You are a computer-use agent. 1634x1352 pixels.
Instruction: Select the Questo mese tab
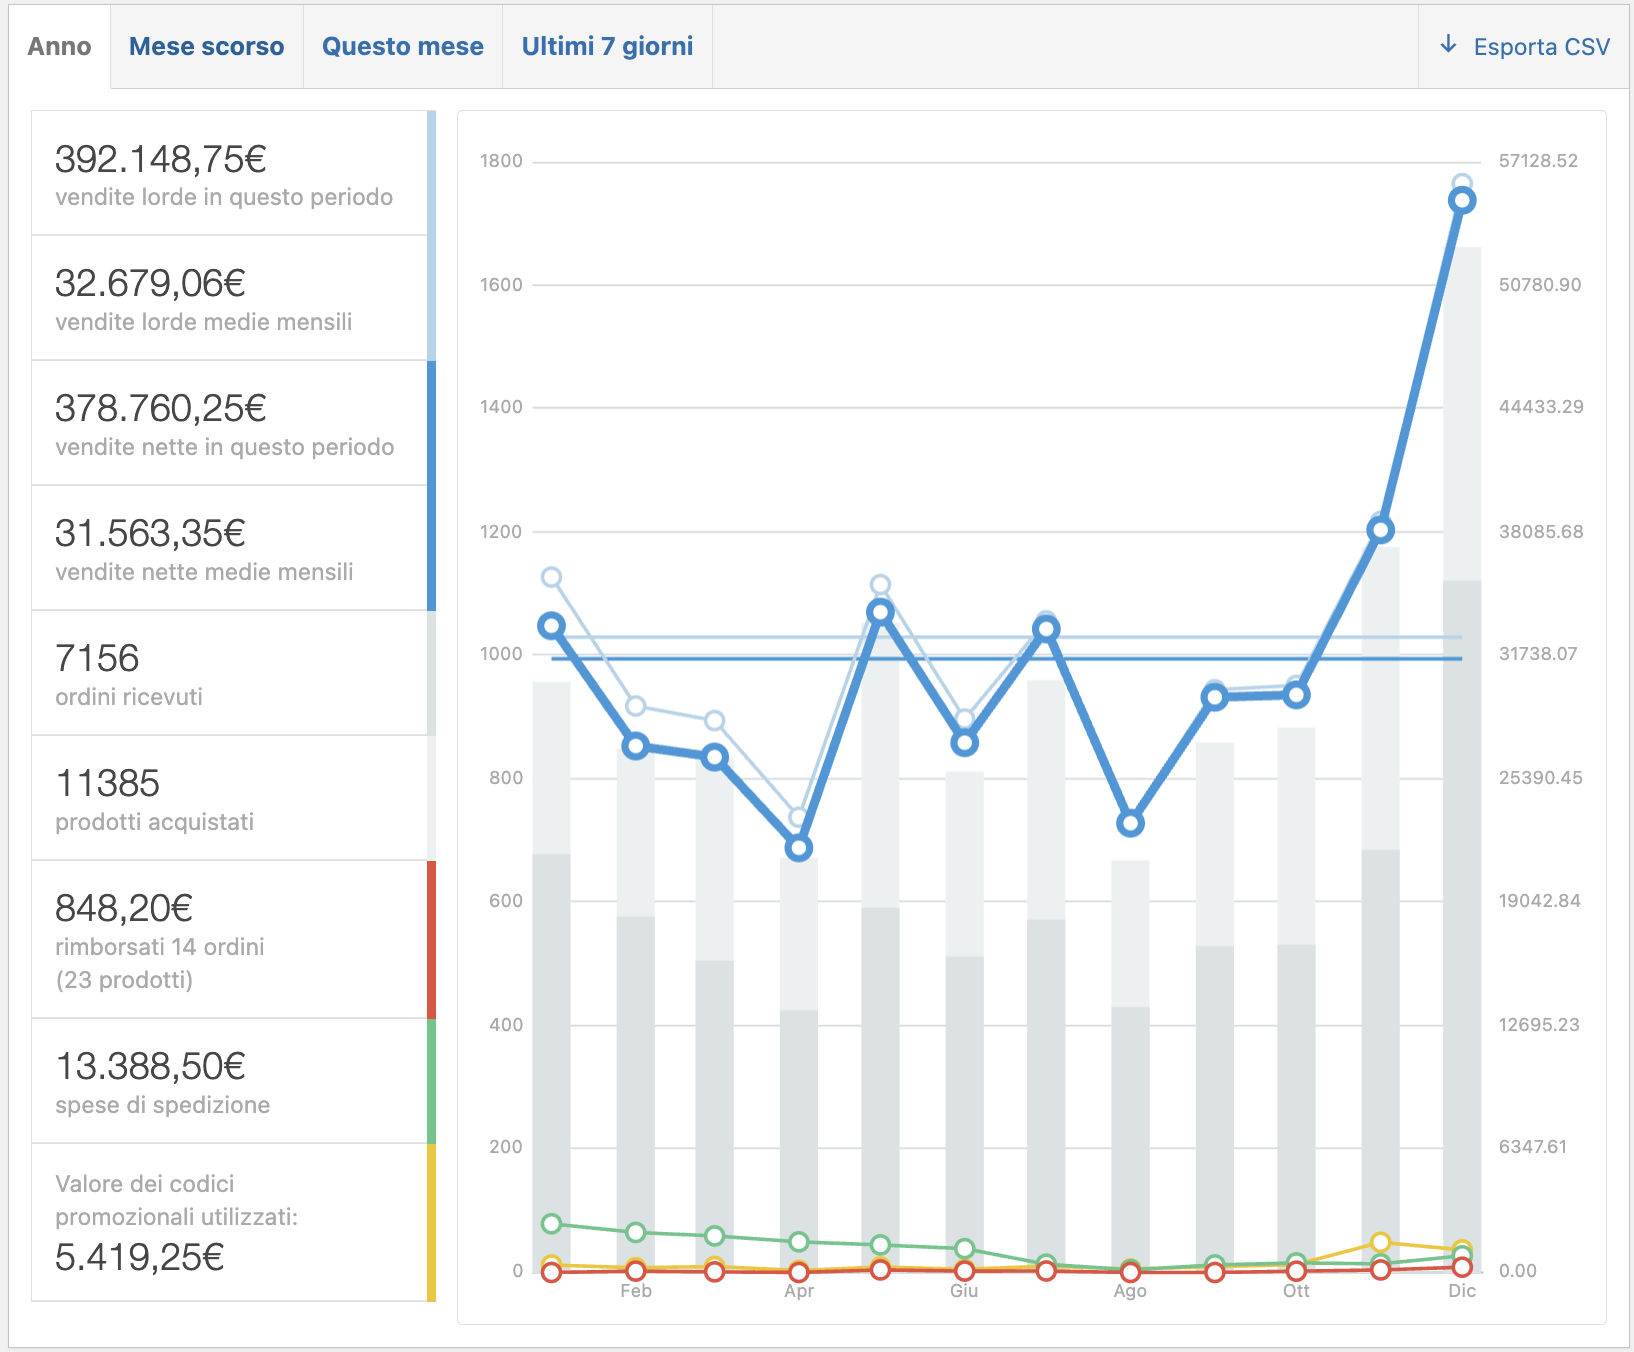pyautogui.click(x=402, y=47)
